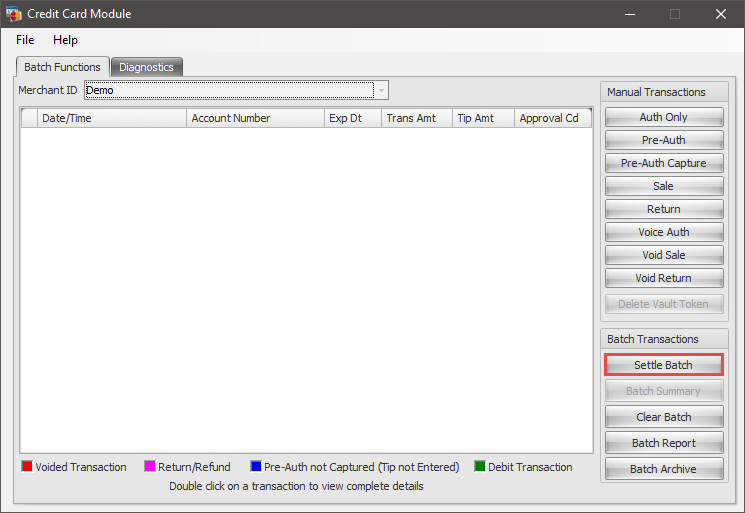This screenshot has width=745, height=513.
Task: Sort by the Date/Time column header
Action: tap(112, 118)
